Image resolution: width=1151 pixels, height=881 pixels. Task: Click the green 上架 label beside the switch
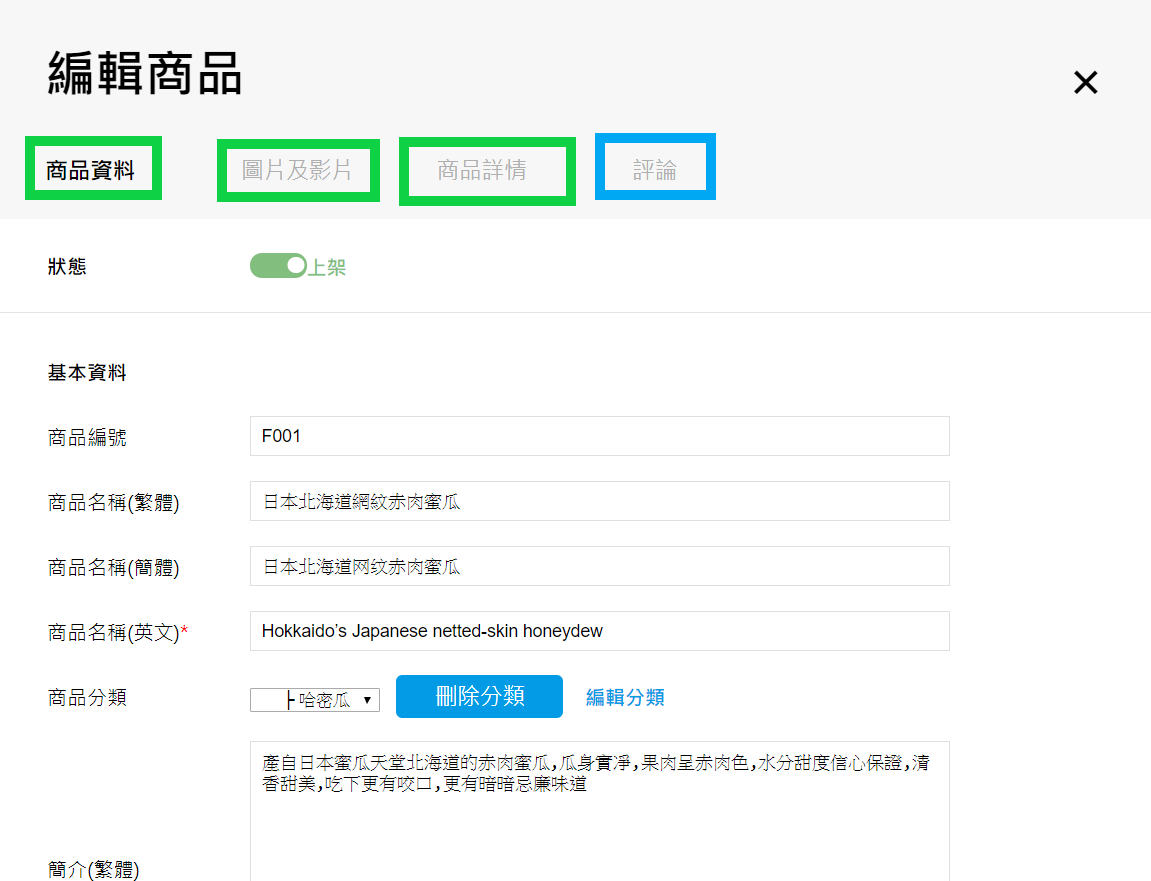coord(327,268)
